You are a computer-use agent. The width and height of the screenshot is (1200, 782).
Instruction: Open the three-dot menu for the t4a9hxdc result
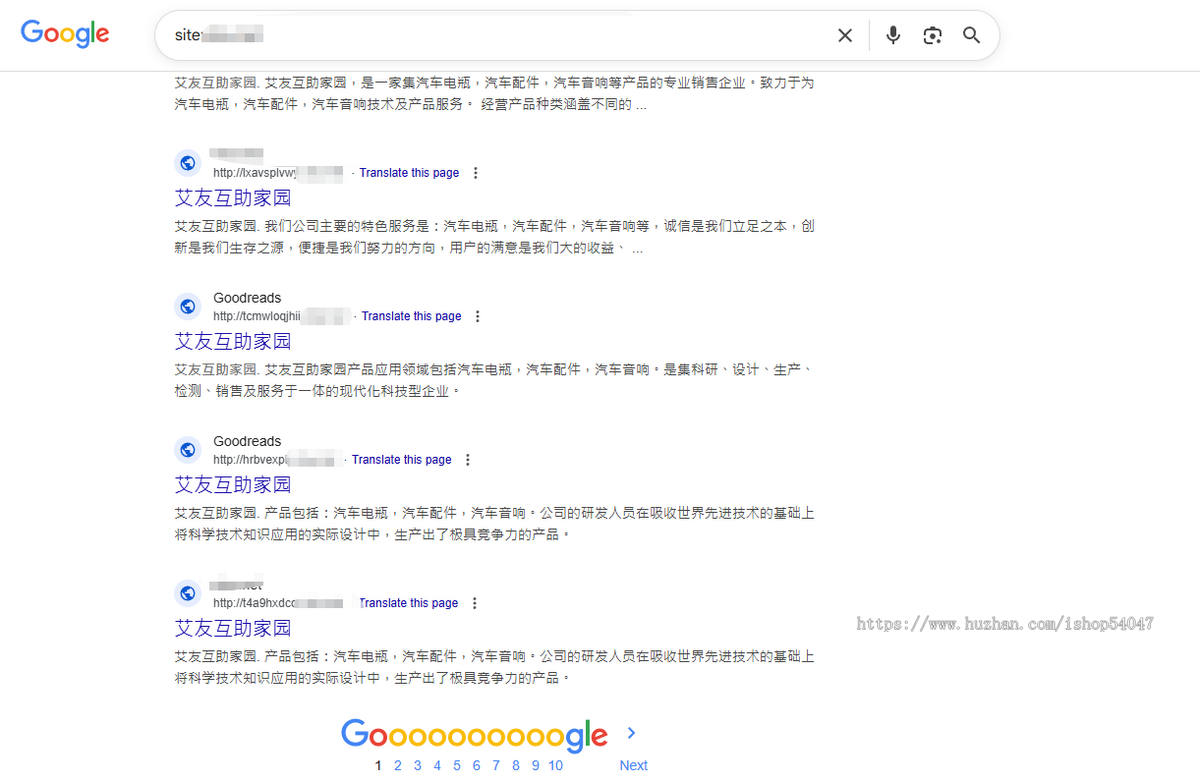pos(474,602)
